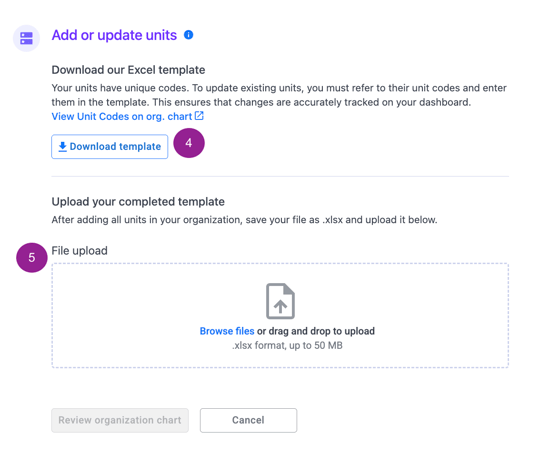Click the 'or drag and drop to upload' text
Viewport: 560px width, 453px height.
tap(316, 331)
